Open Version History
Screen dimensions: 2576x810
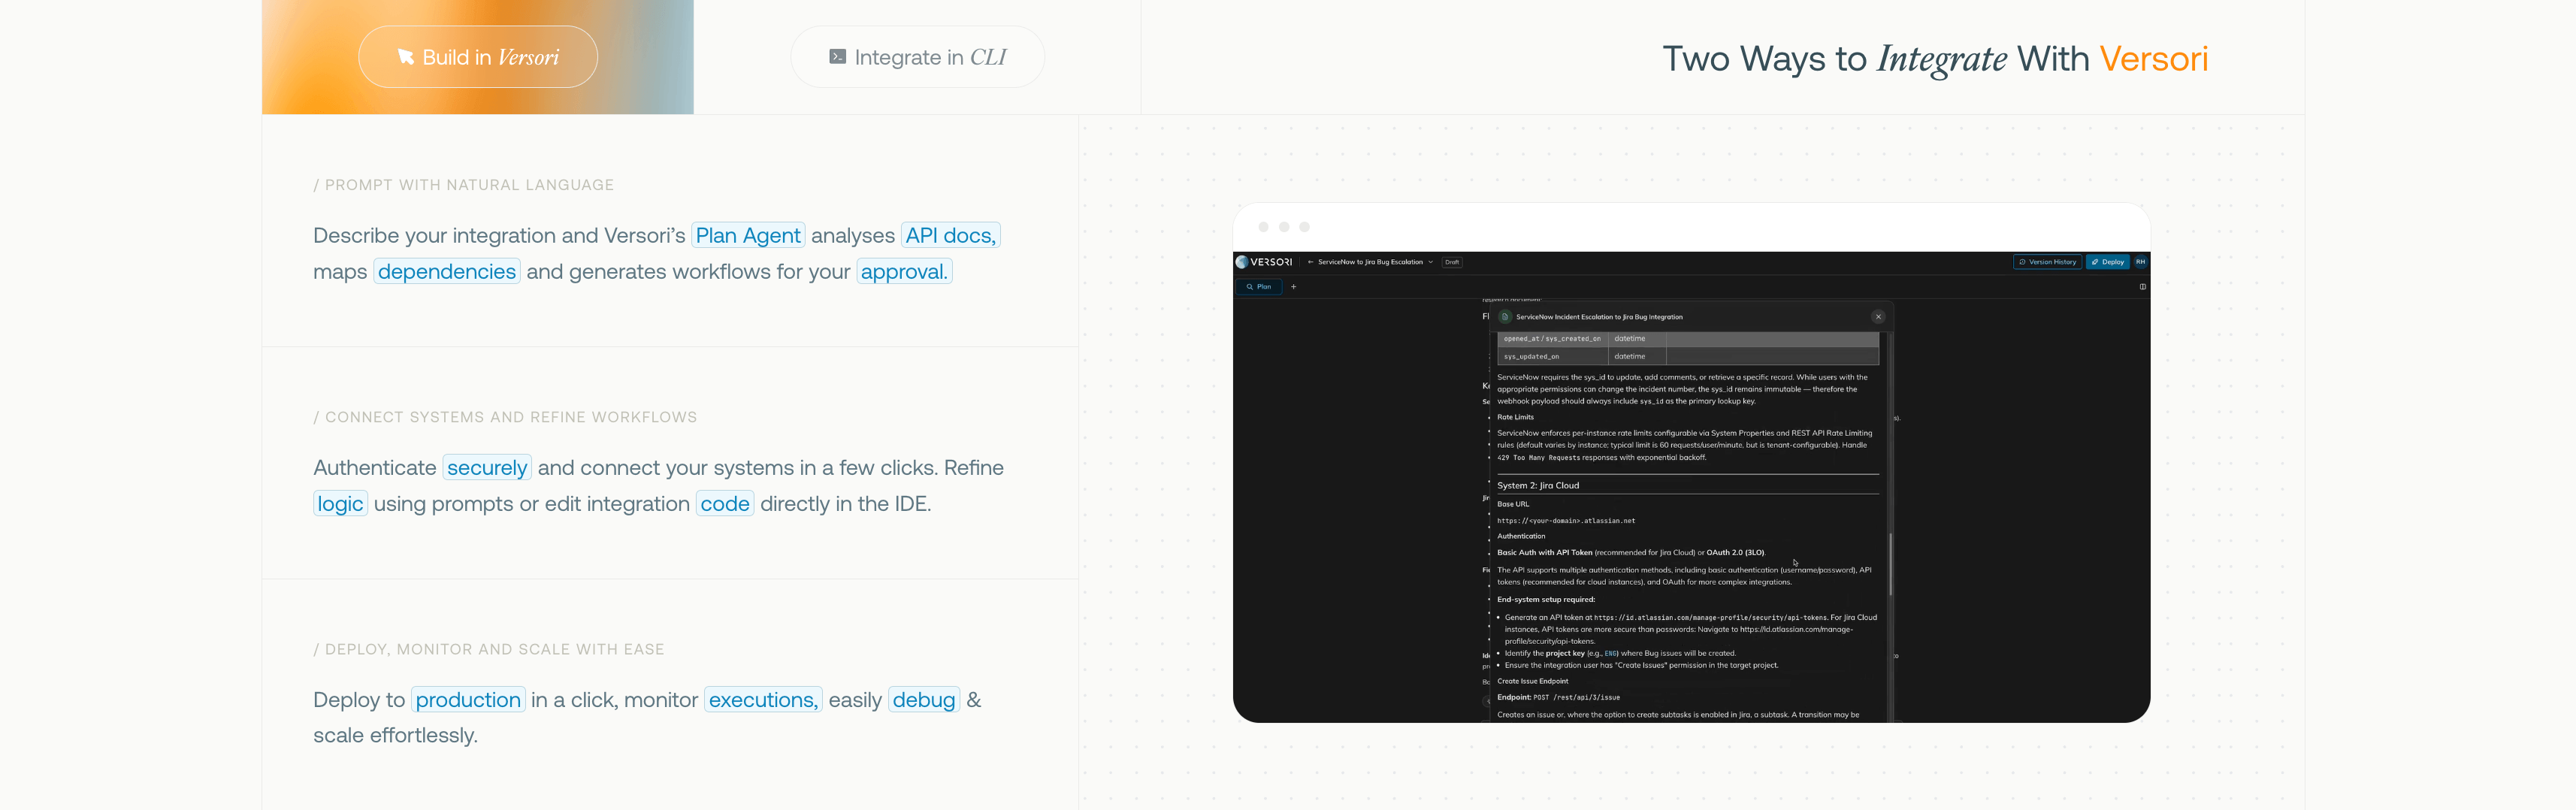coord(2047,262)
